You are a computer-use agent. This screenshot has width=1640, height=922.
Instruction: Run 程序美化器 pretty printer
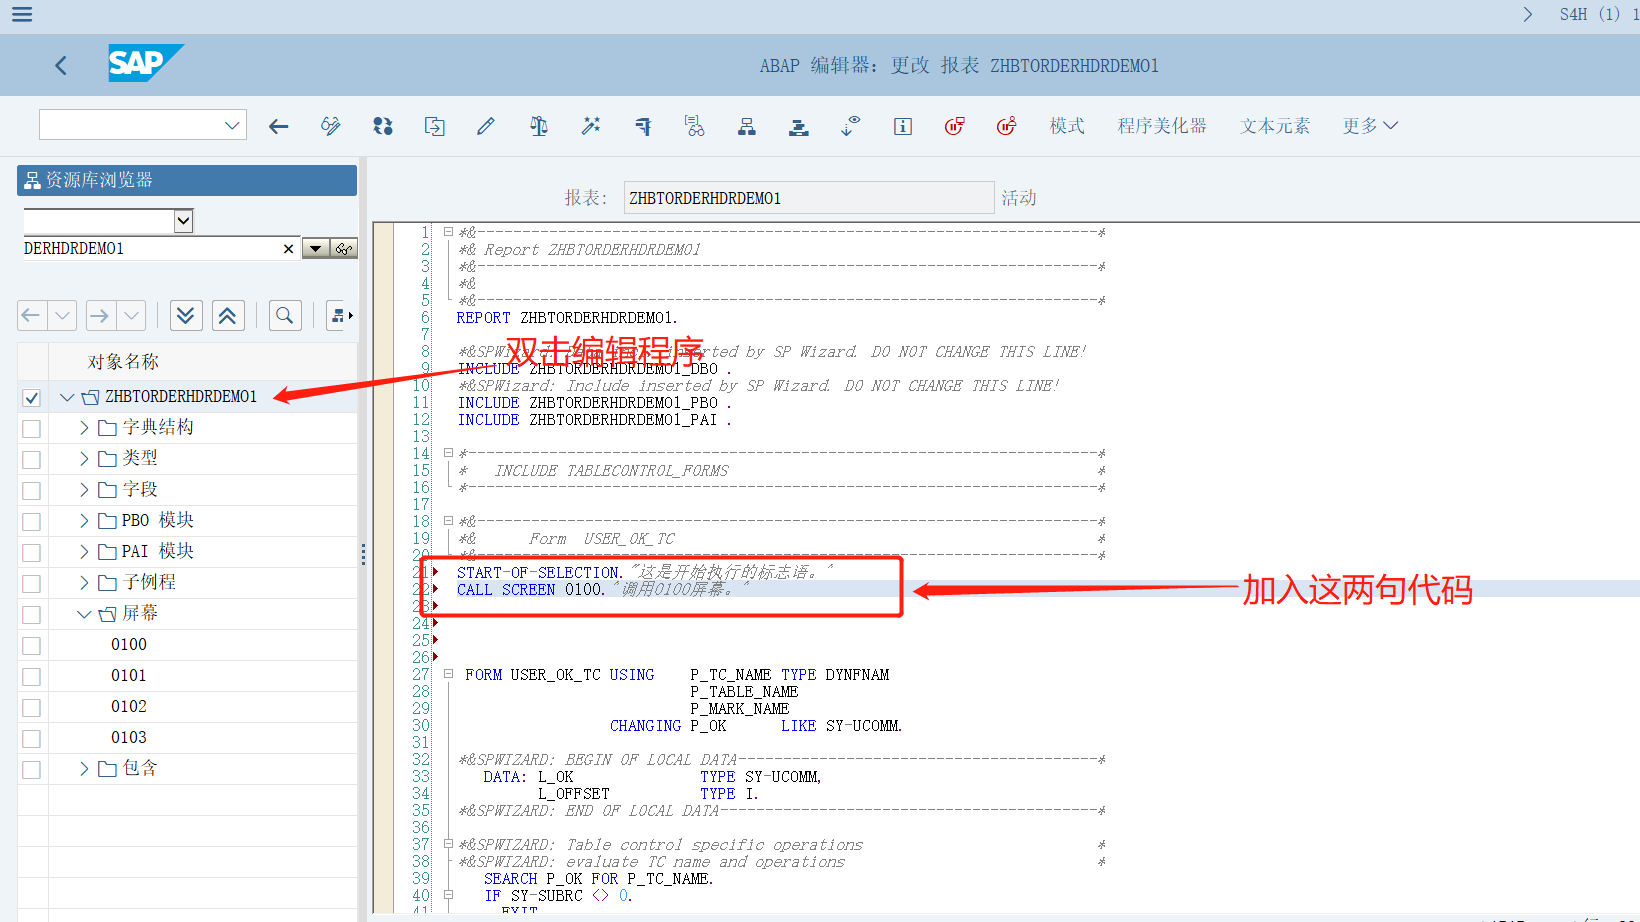coord(1162,126)
